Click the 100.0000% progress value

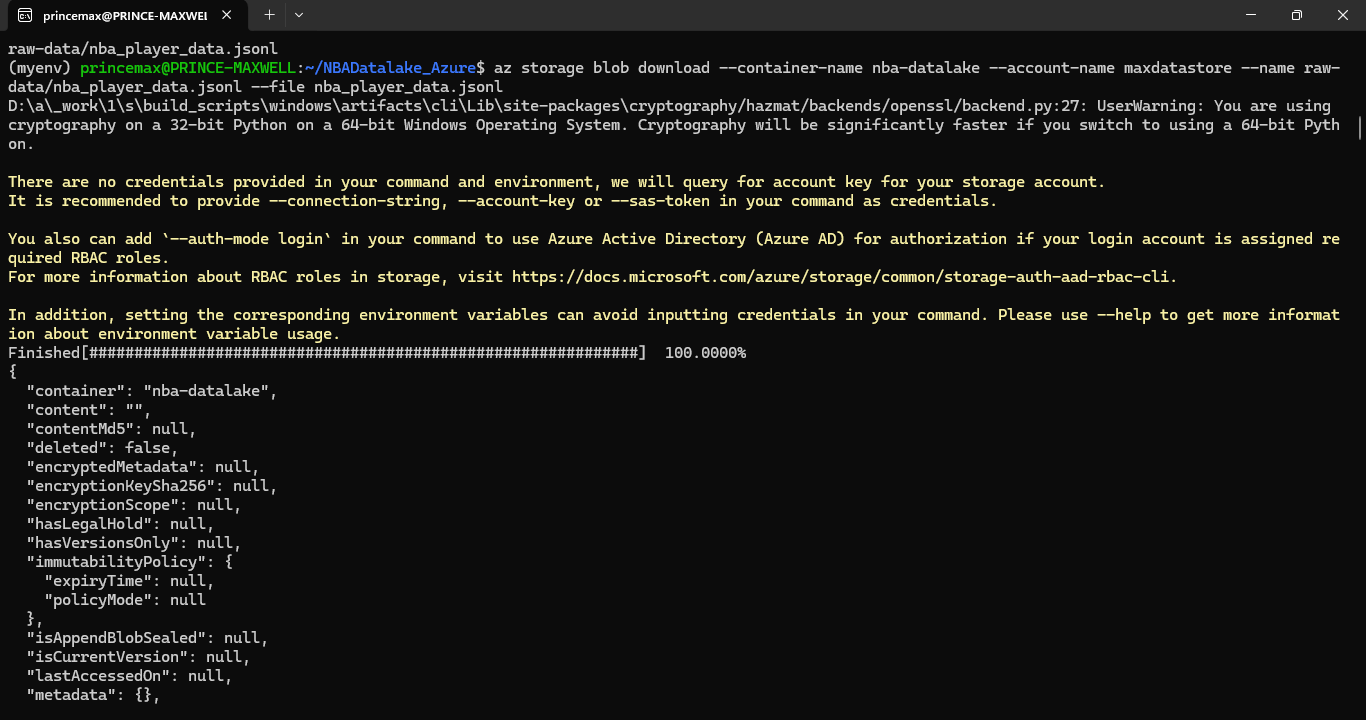point(705,353)
